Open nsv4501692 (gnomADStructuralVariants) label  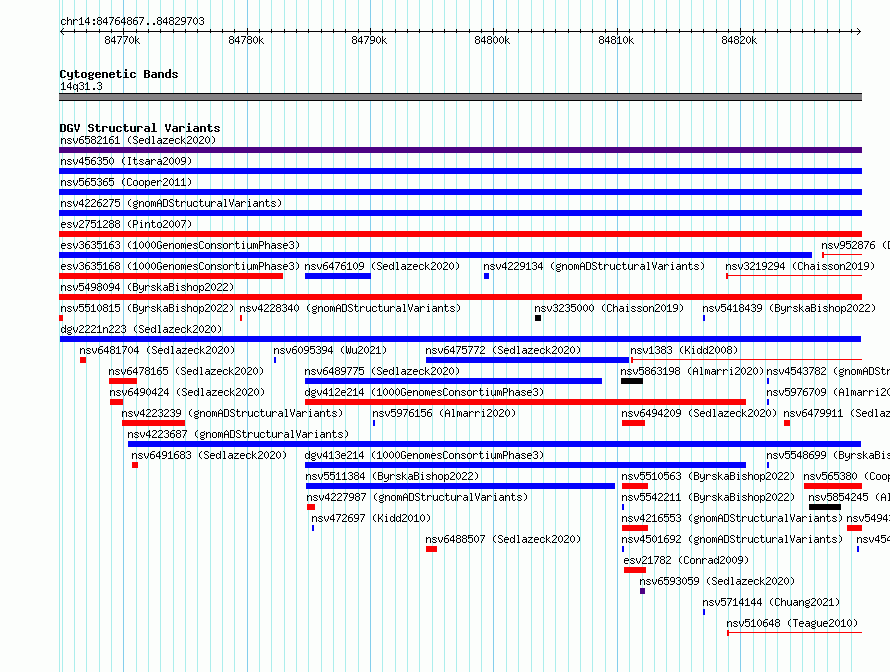[x=732, y=539]
